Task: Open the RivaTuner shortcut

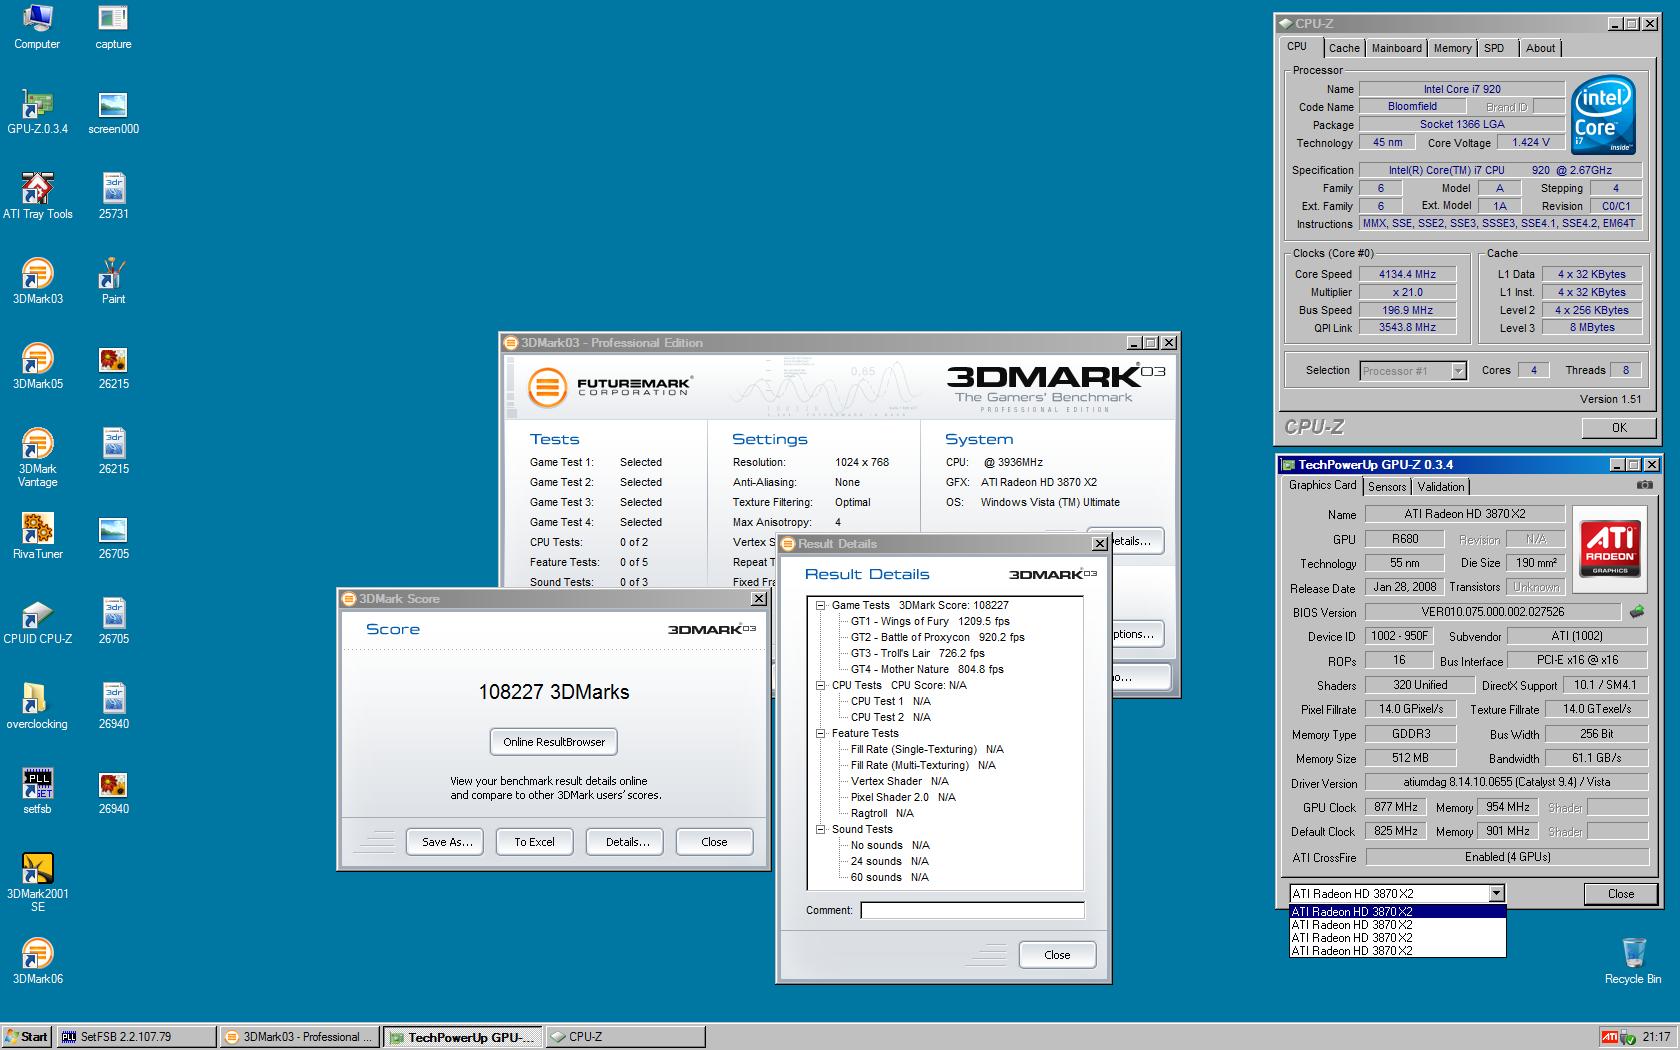Action: [37, 536]
